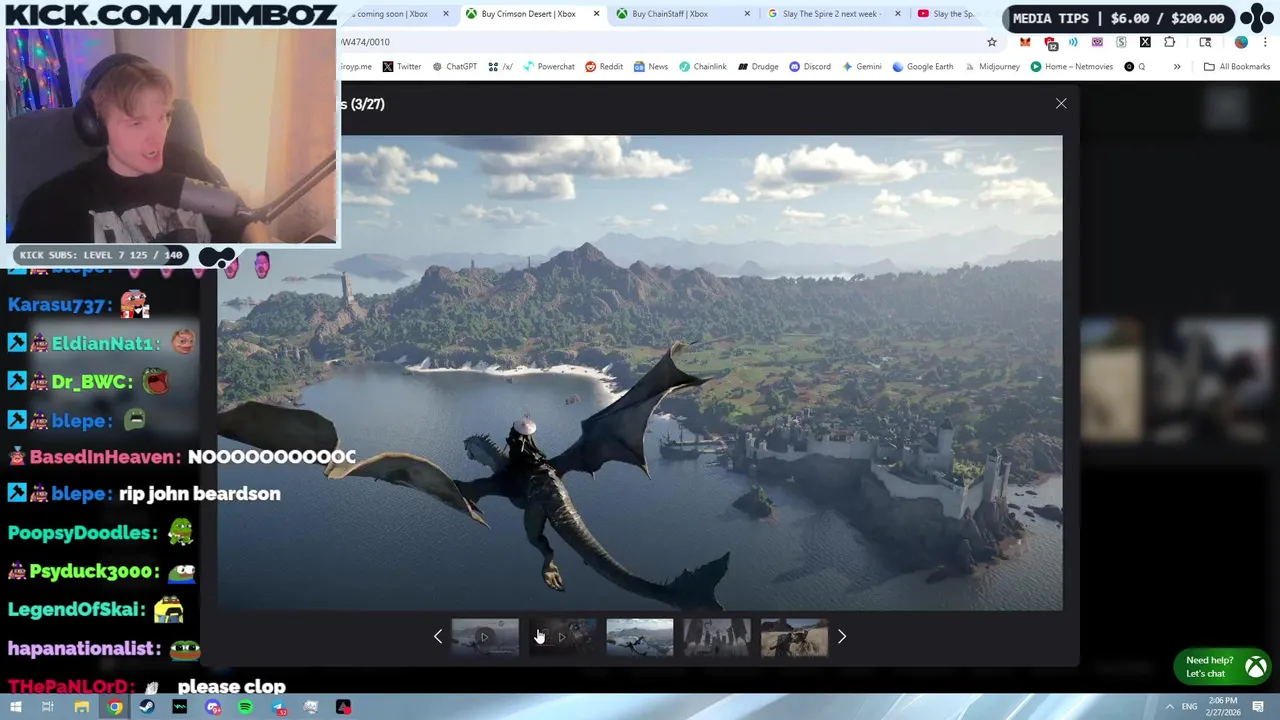
Task: Open the Discord bookmark
Action: (x=810, y=67)
